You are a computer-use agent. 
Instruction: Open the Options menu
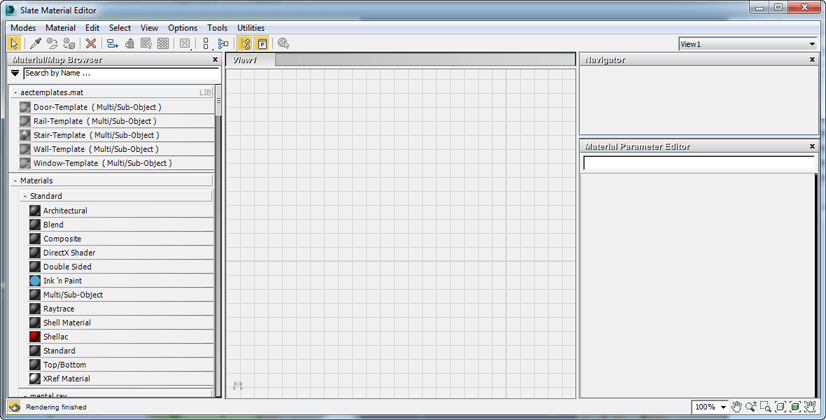pos(182,28)
